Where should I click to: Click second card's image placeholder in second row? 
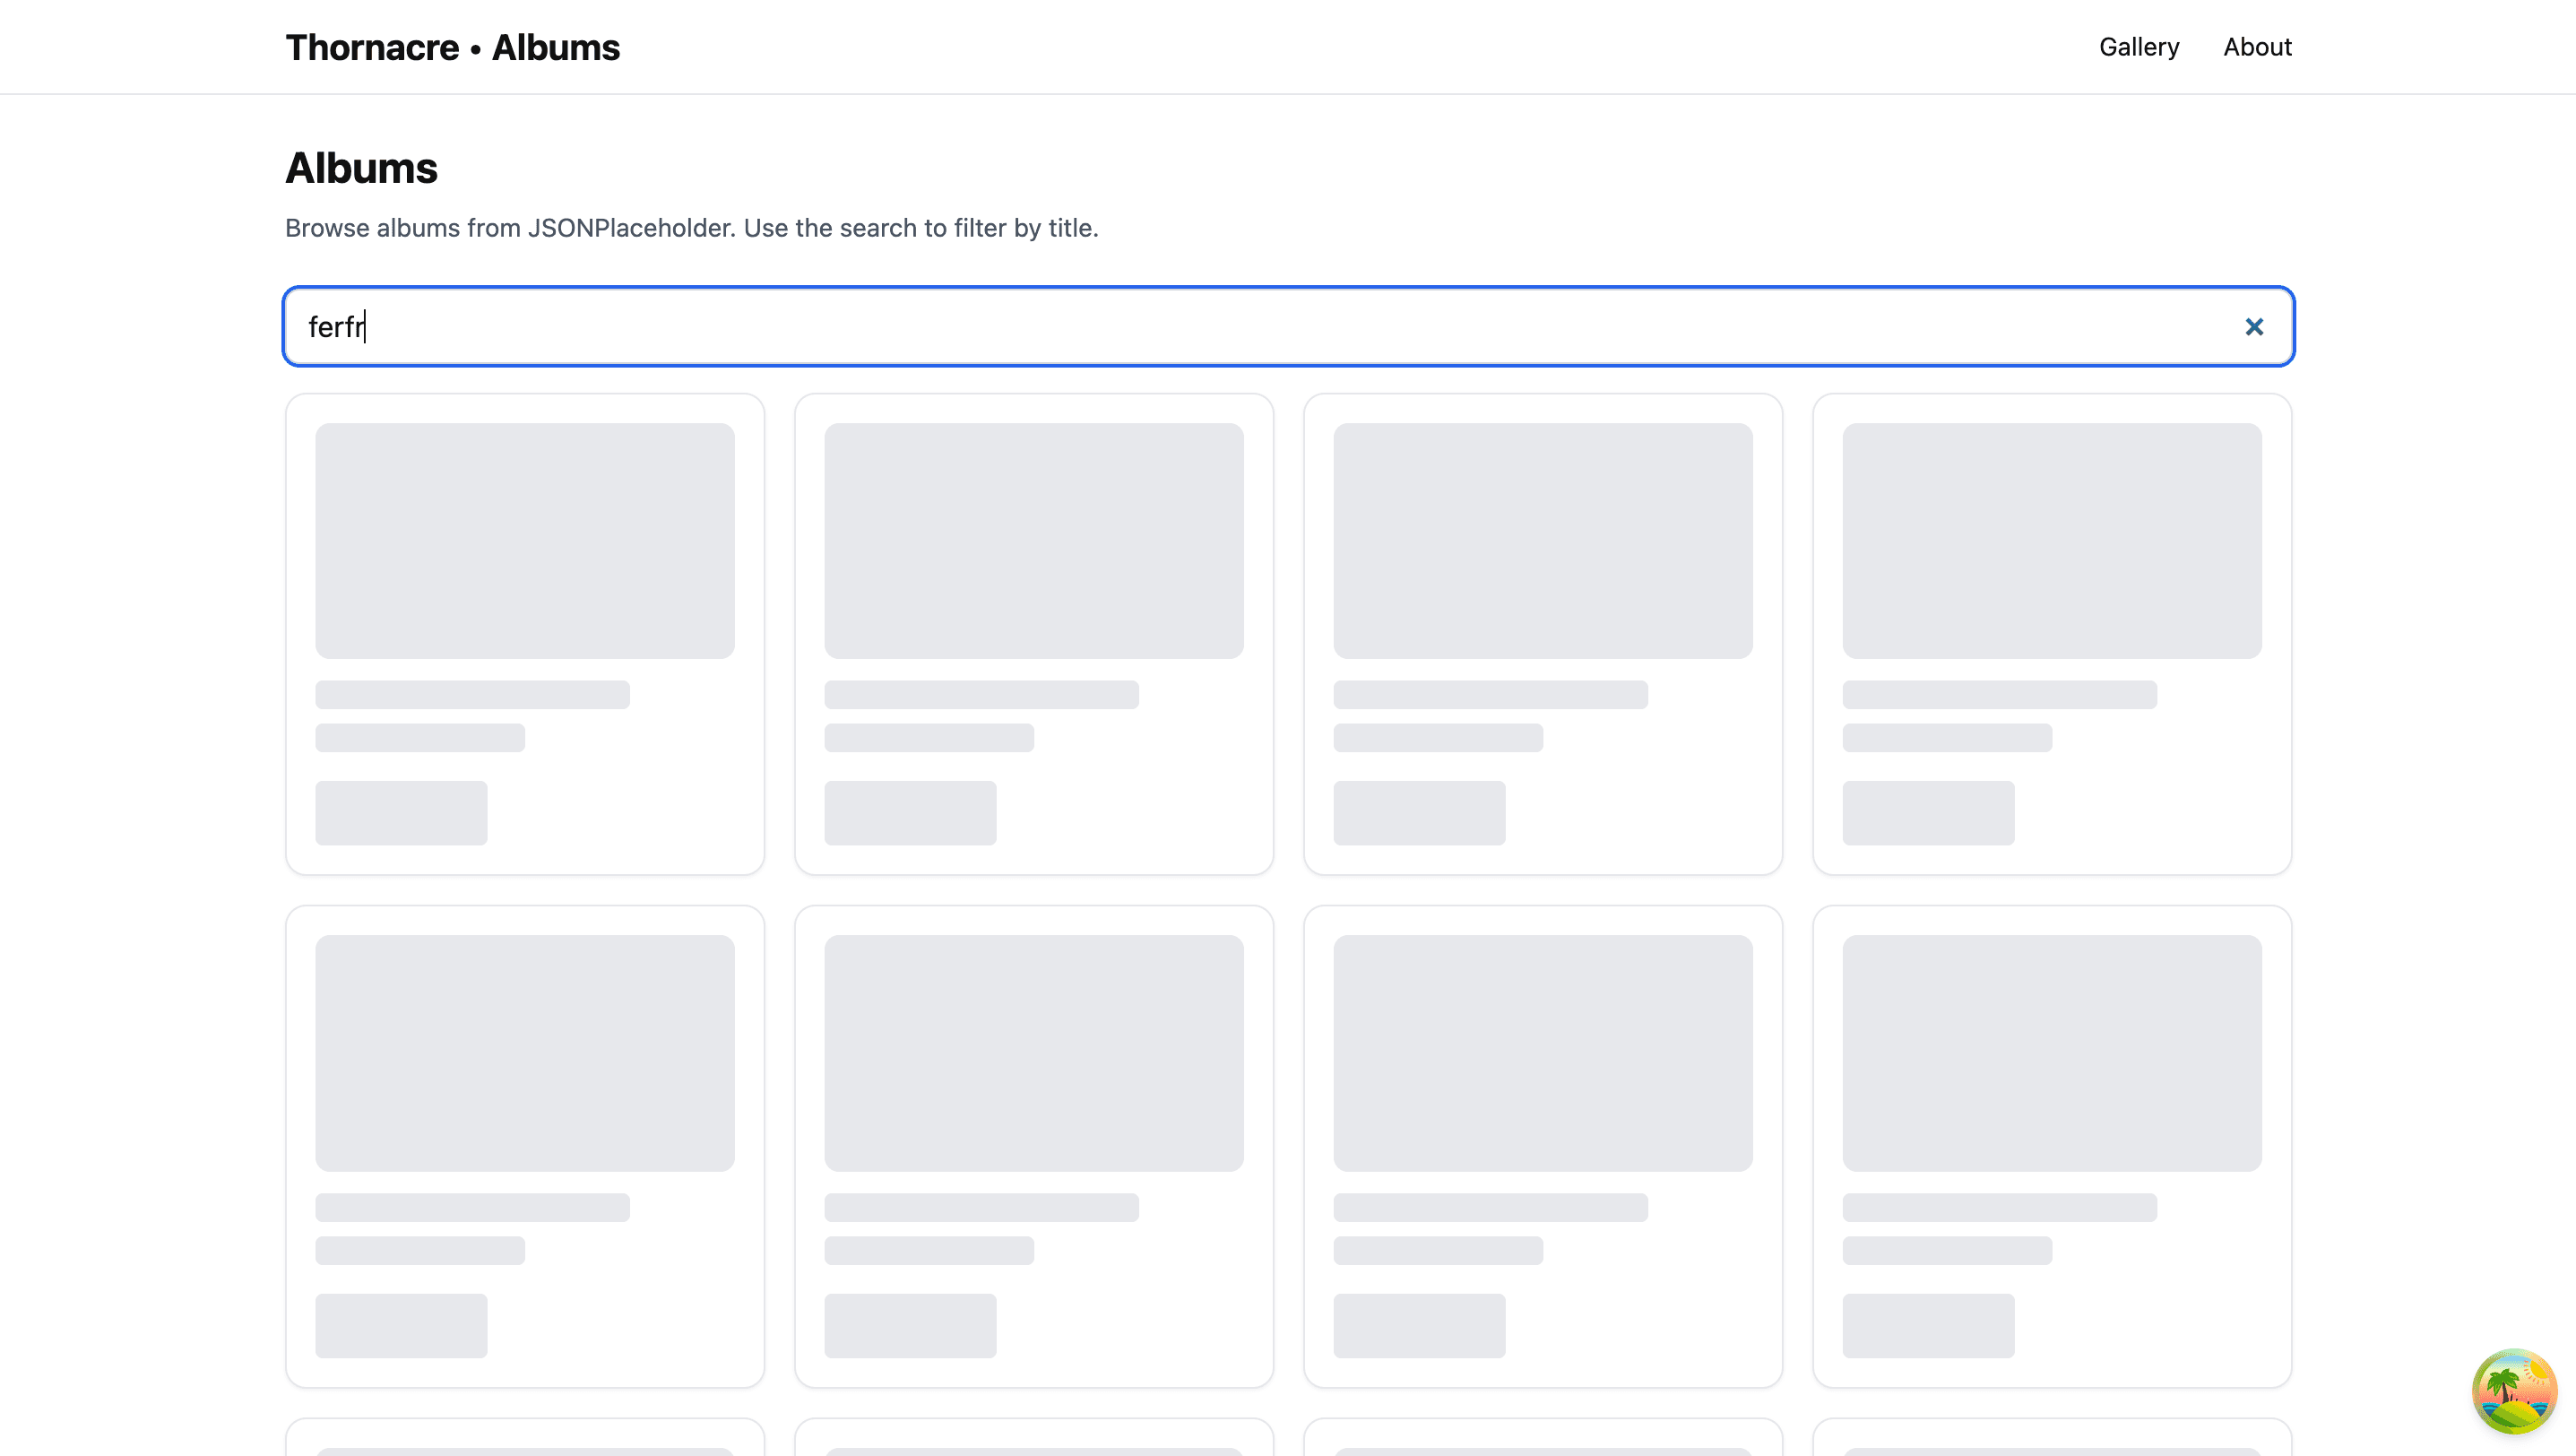click(x=1033, y=1052)
